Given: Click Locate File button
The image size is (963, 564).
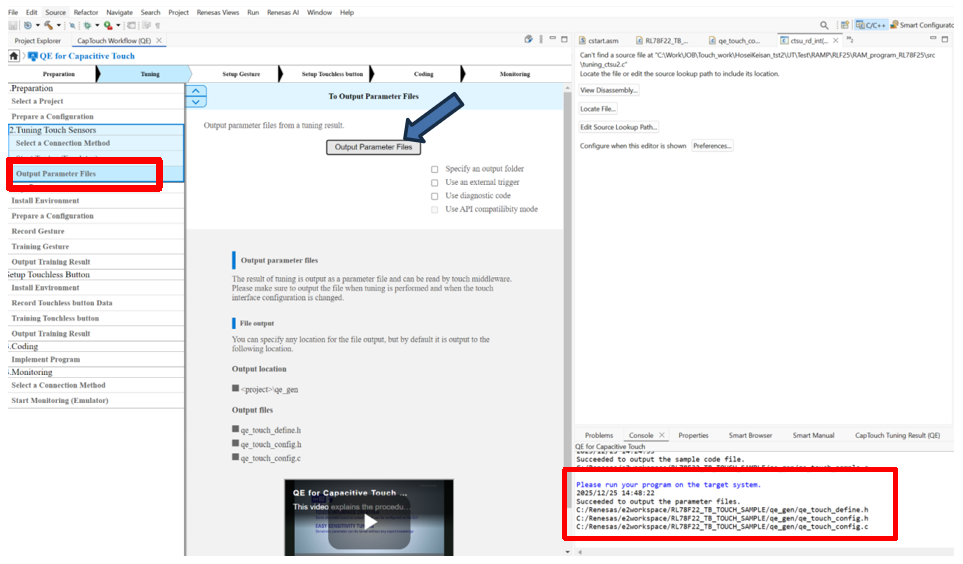Looking at the screenshot, I should pos(598,109).
